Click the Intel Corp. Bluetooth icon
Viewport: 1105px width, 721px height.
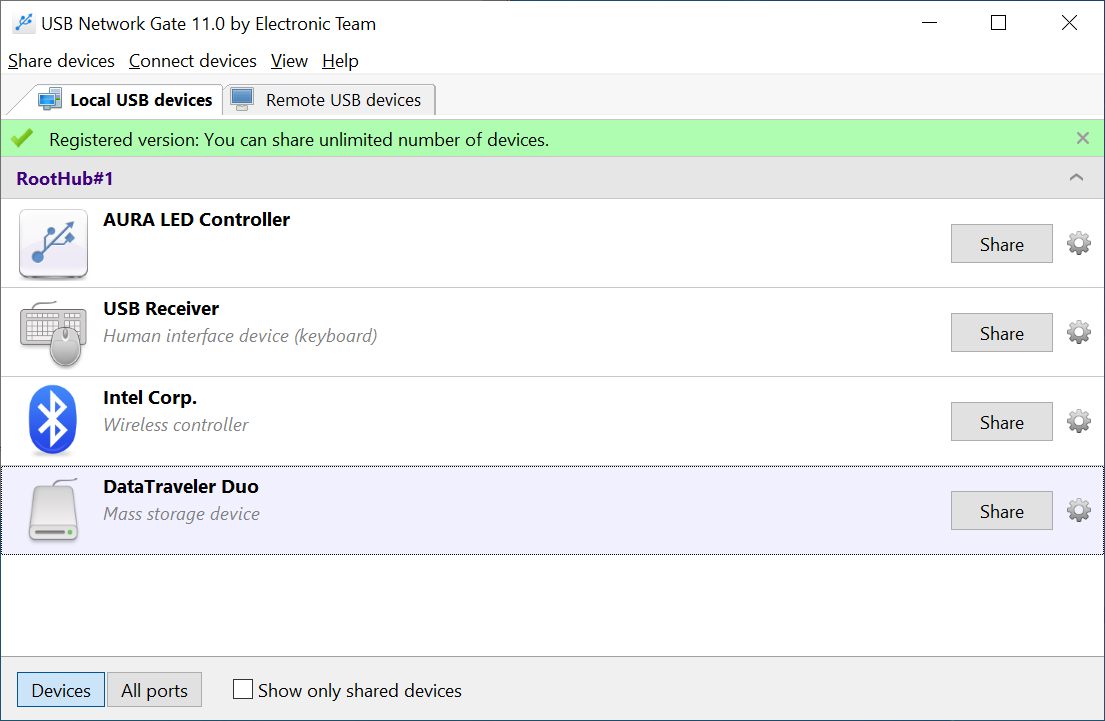pyautogui.click(x=53, y=420)
